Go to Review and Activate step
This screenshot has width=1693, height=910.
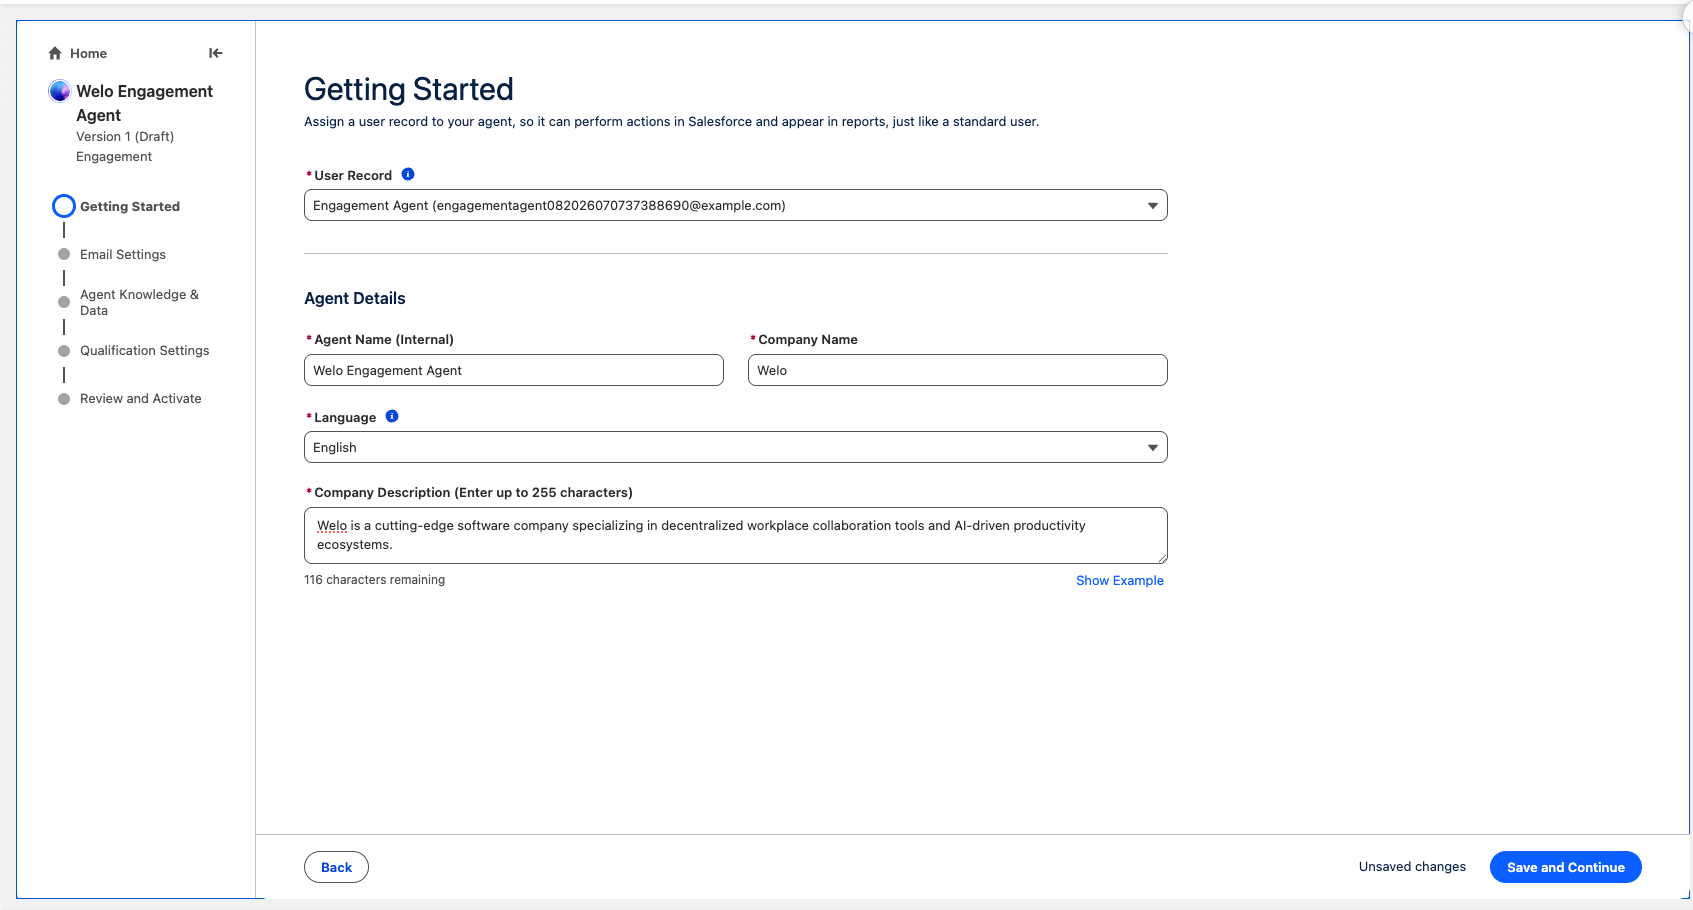pos(141,398)
